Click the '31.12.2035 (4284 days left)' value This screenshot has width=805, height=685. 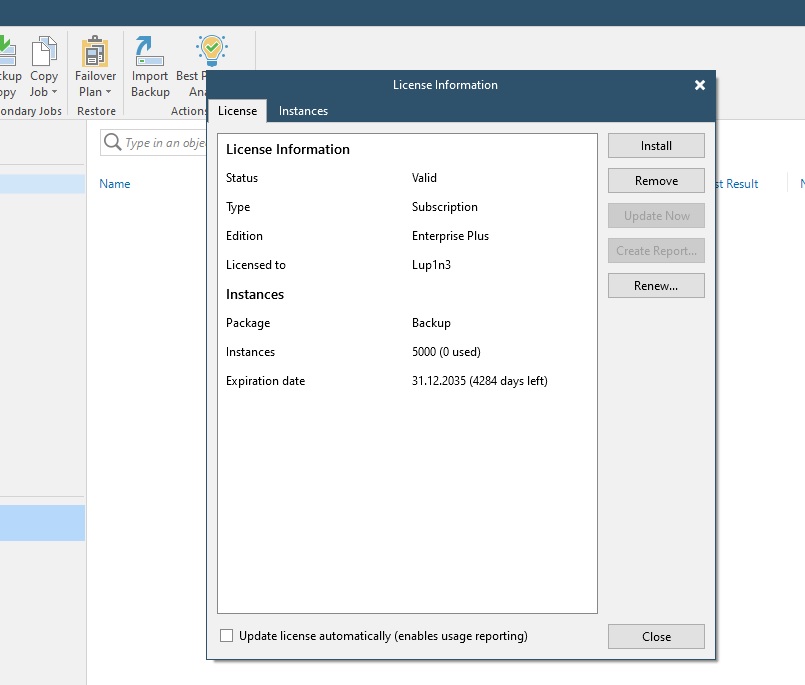tap(480, 381)
